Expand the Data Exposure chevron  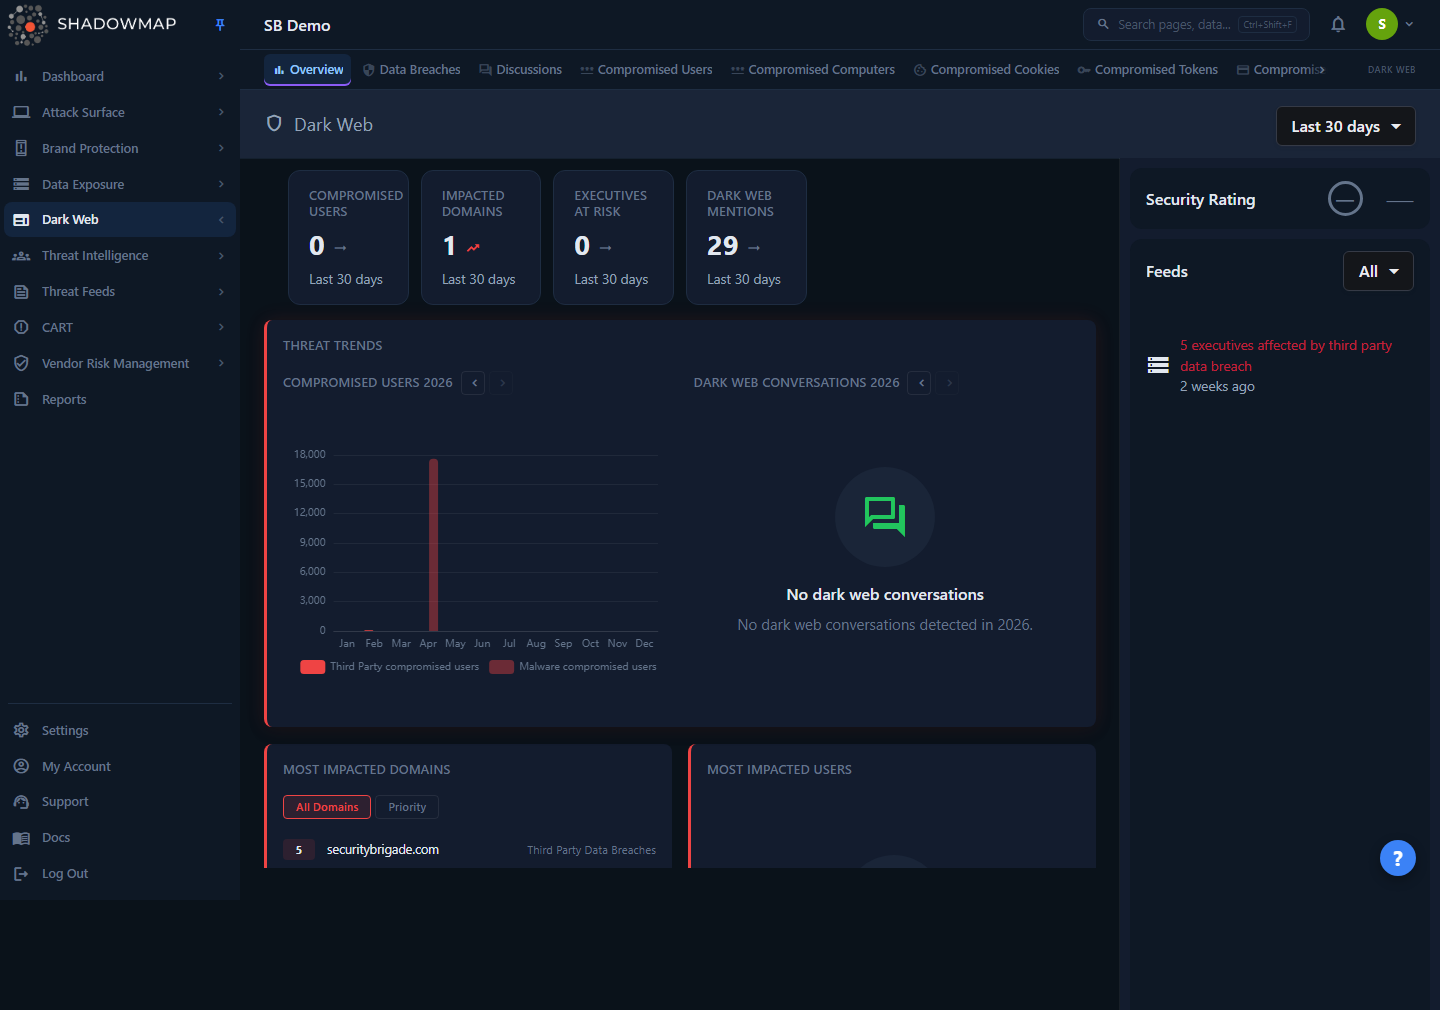(221, 184)
